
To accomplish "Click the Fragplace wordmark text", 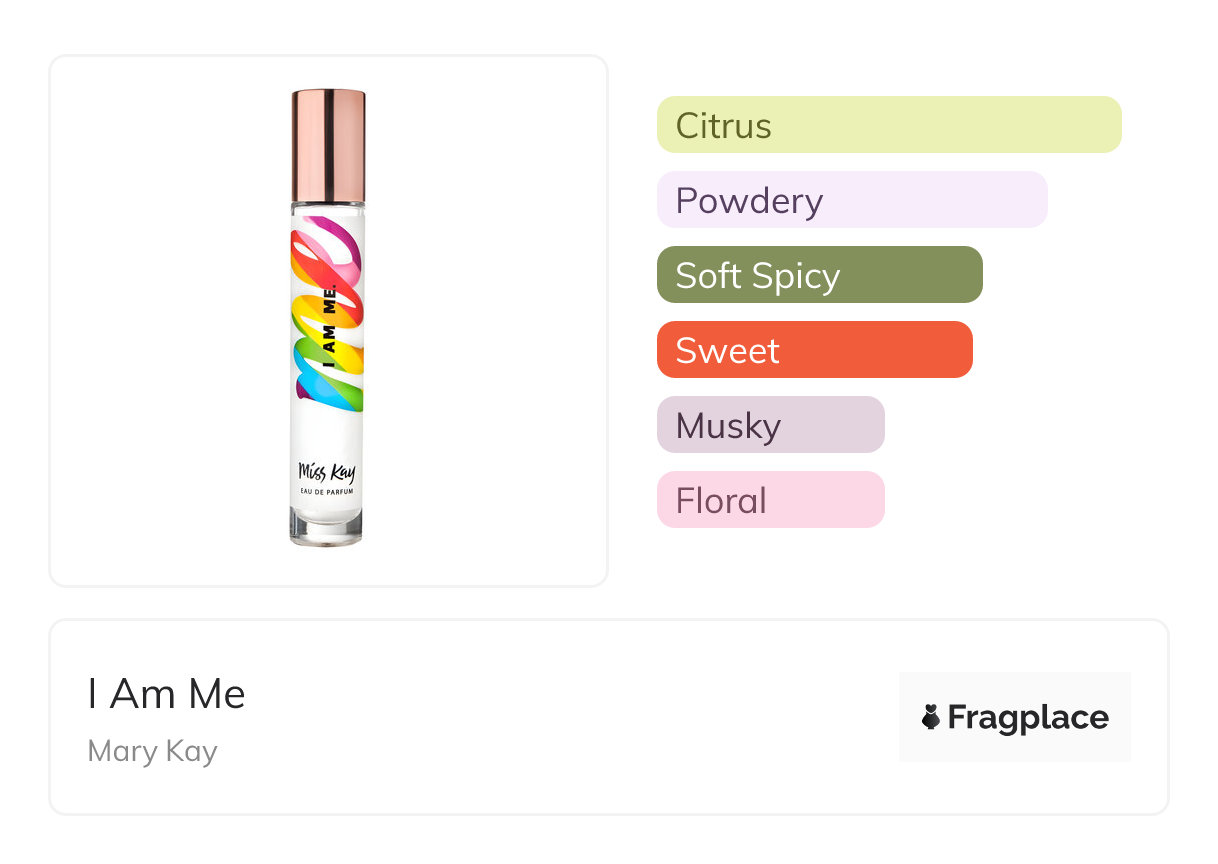I will (1027, 718).
